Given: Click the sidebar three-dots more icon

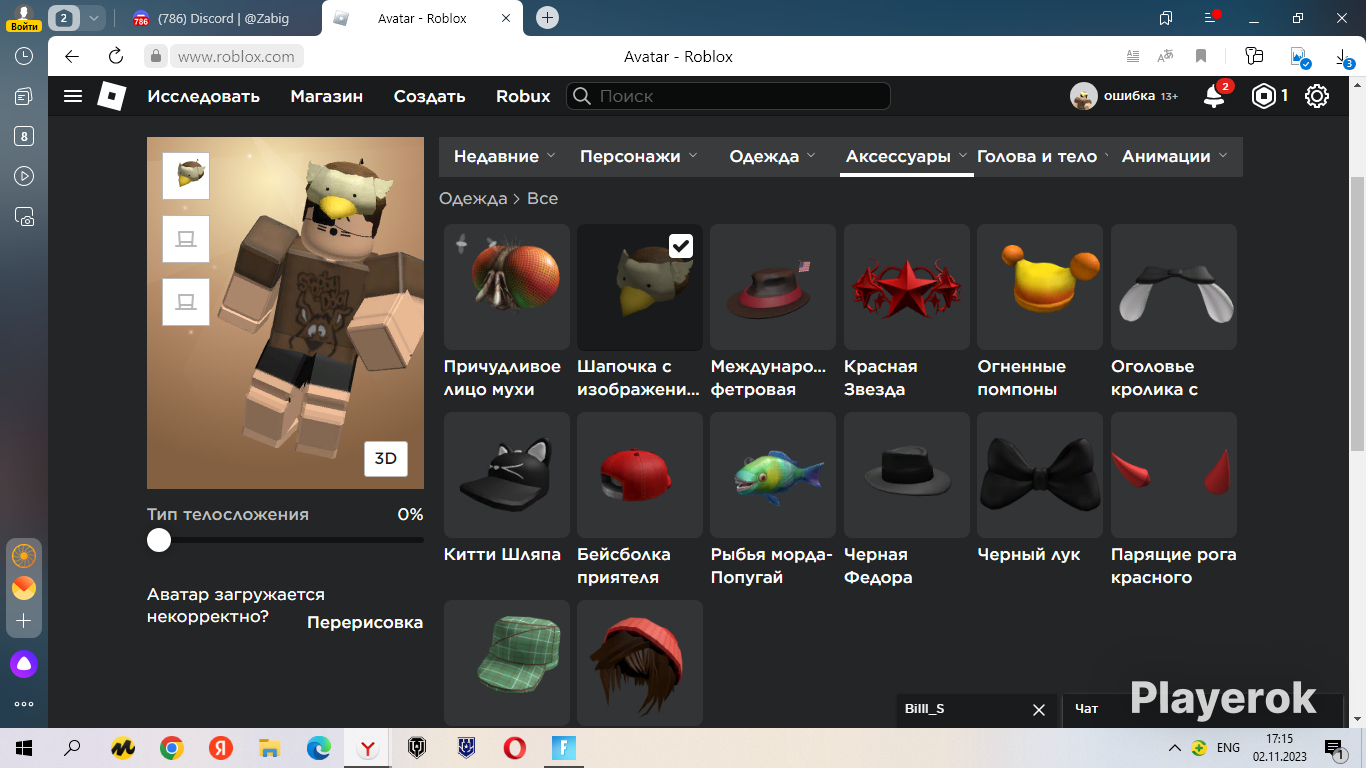Looking at the screenshot, I should [x=24, y=704].
